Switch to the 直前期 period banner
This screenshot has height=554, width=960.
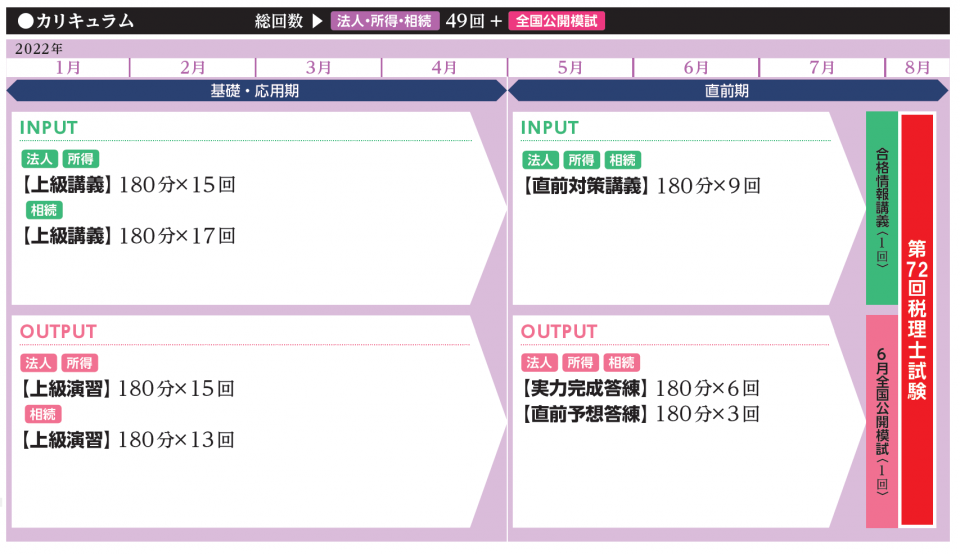pos(727,90)
